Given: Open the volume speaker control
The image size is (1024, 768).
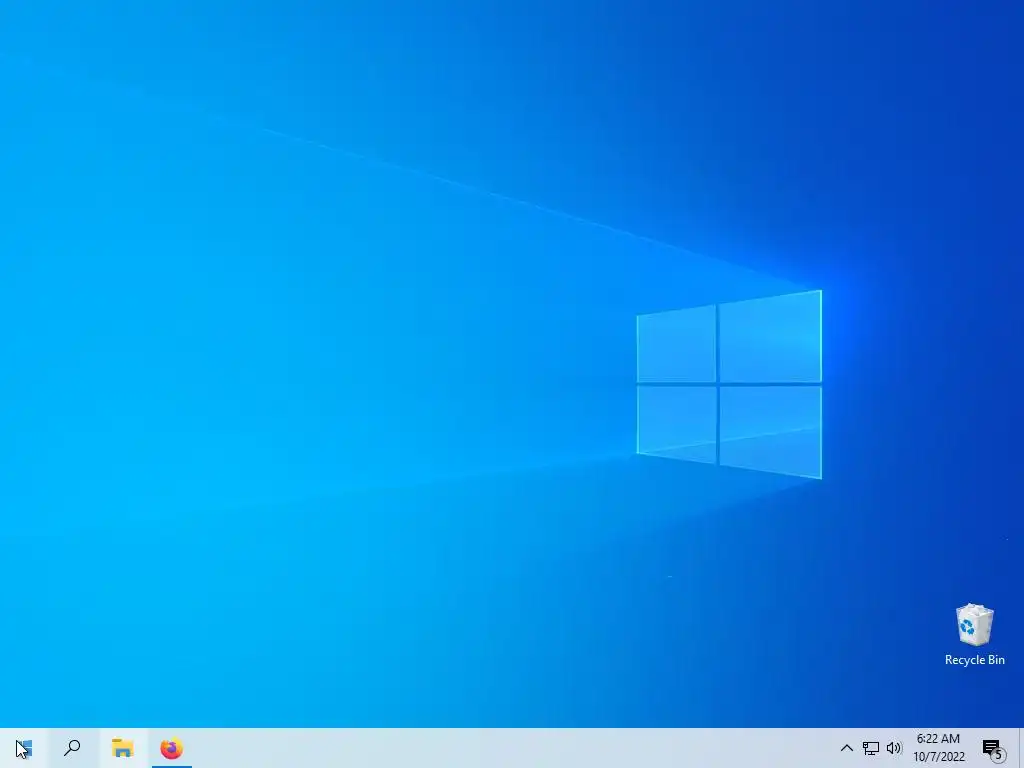Looking at the screenshot, I should point(894,748).
